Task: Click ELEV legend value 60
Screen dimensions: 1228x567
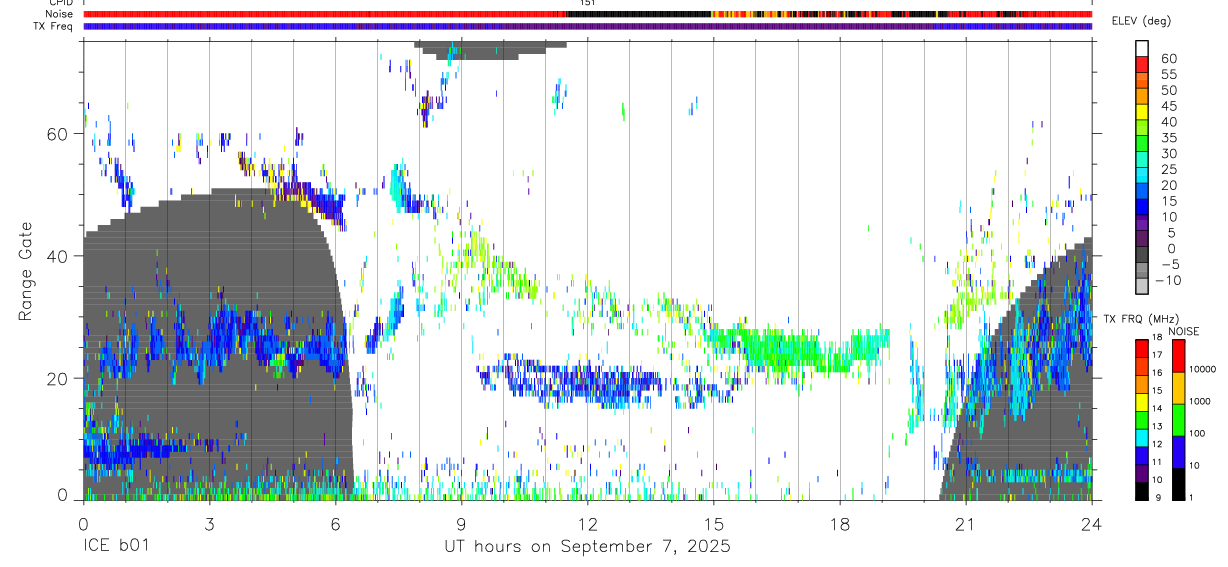Action: click(1168, 59)
